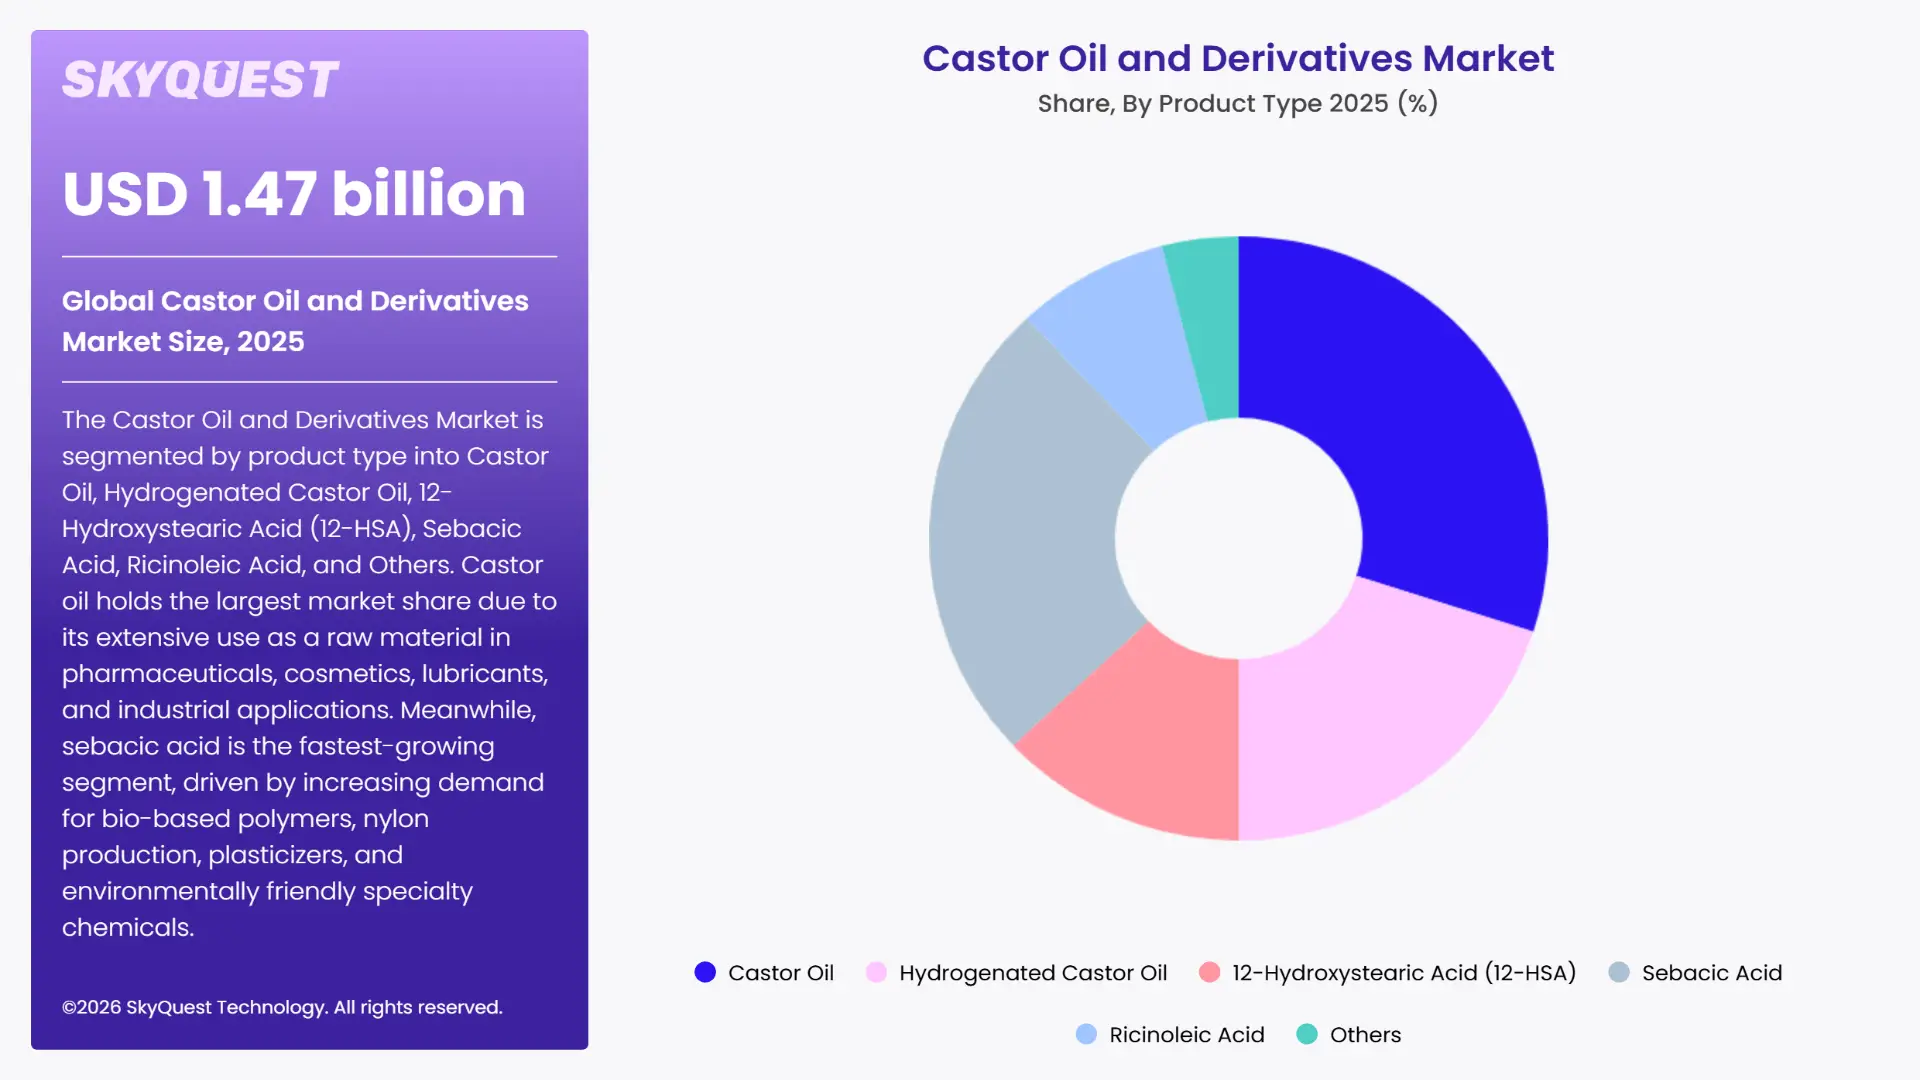Click 'Global Castor Oil and Derivatives Market Size, 2025' heading
The image size is (1920, 1080).
pos(295,321)
